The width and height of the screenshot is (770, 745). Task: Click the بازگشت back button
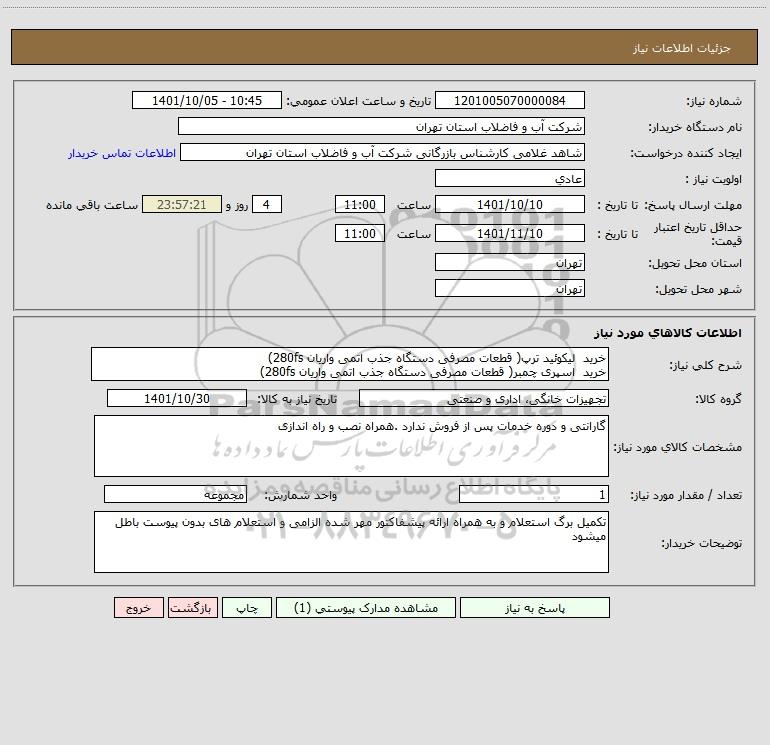click(192, 607)
